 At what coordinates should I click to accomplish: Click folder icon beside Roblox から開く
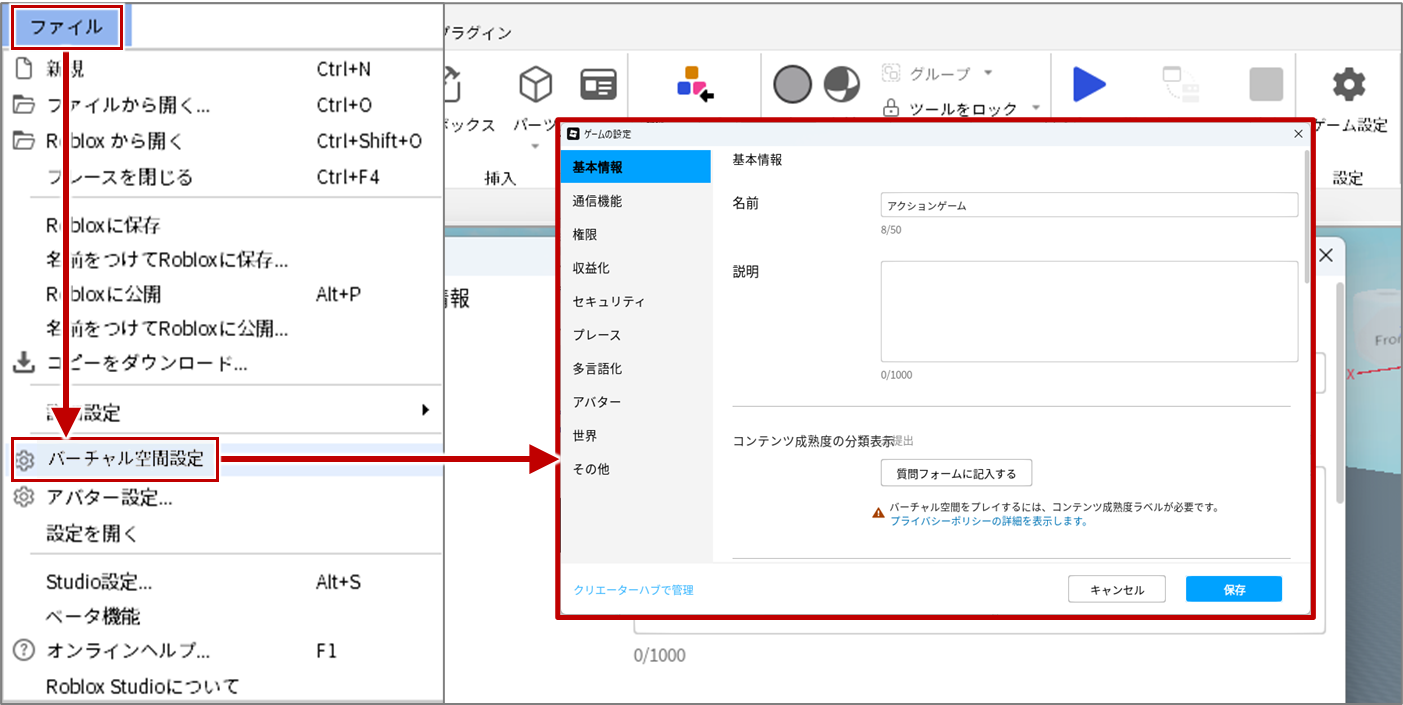point(23,141)
